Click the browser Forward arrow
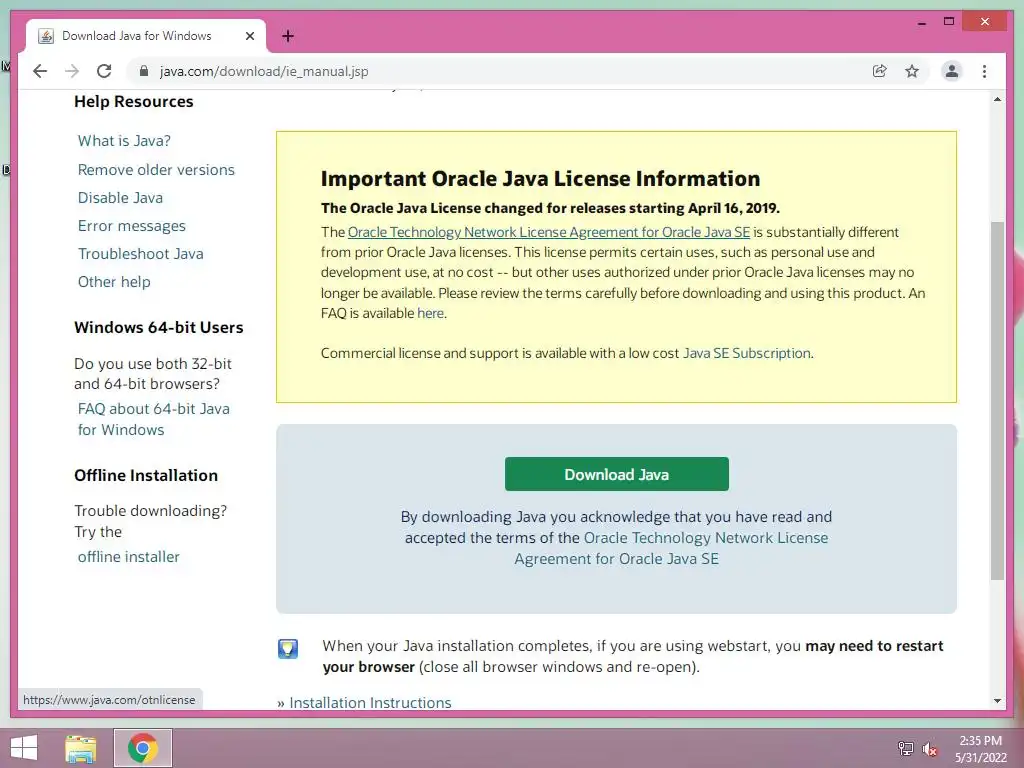1024x768 pixels. pos(72,71)
